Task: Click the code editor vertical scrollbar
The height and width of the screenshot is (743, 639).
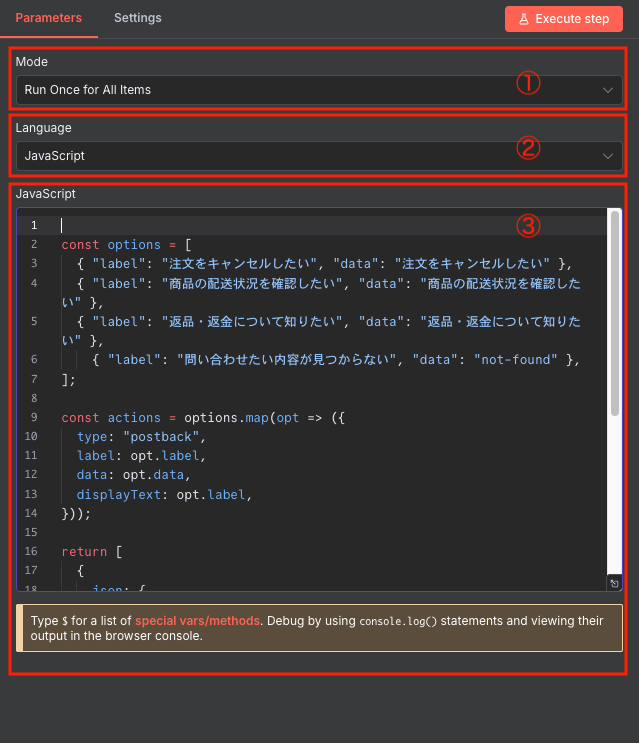Action: (x=615, y=314)
